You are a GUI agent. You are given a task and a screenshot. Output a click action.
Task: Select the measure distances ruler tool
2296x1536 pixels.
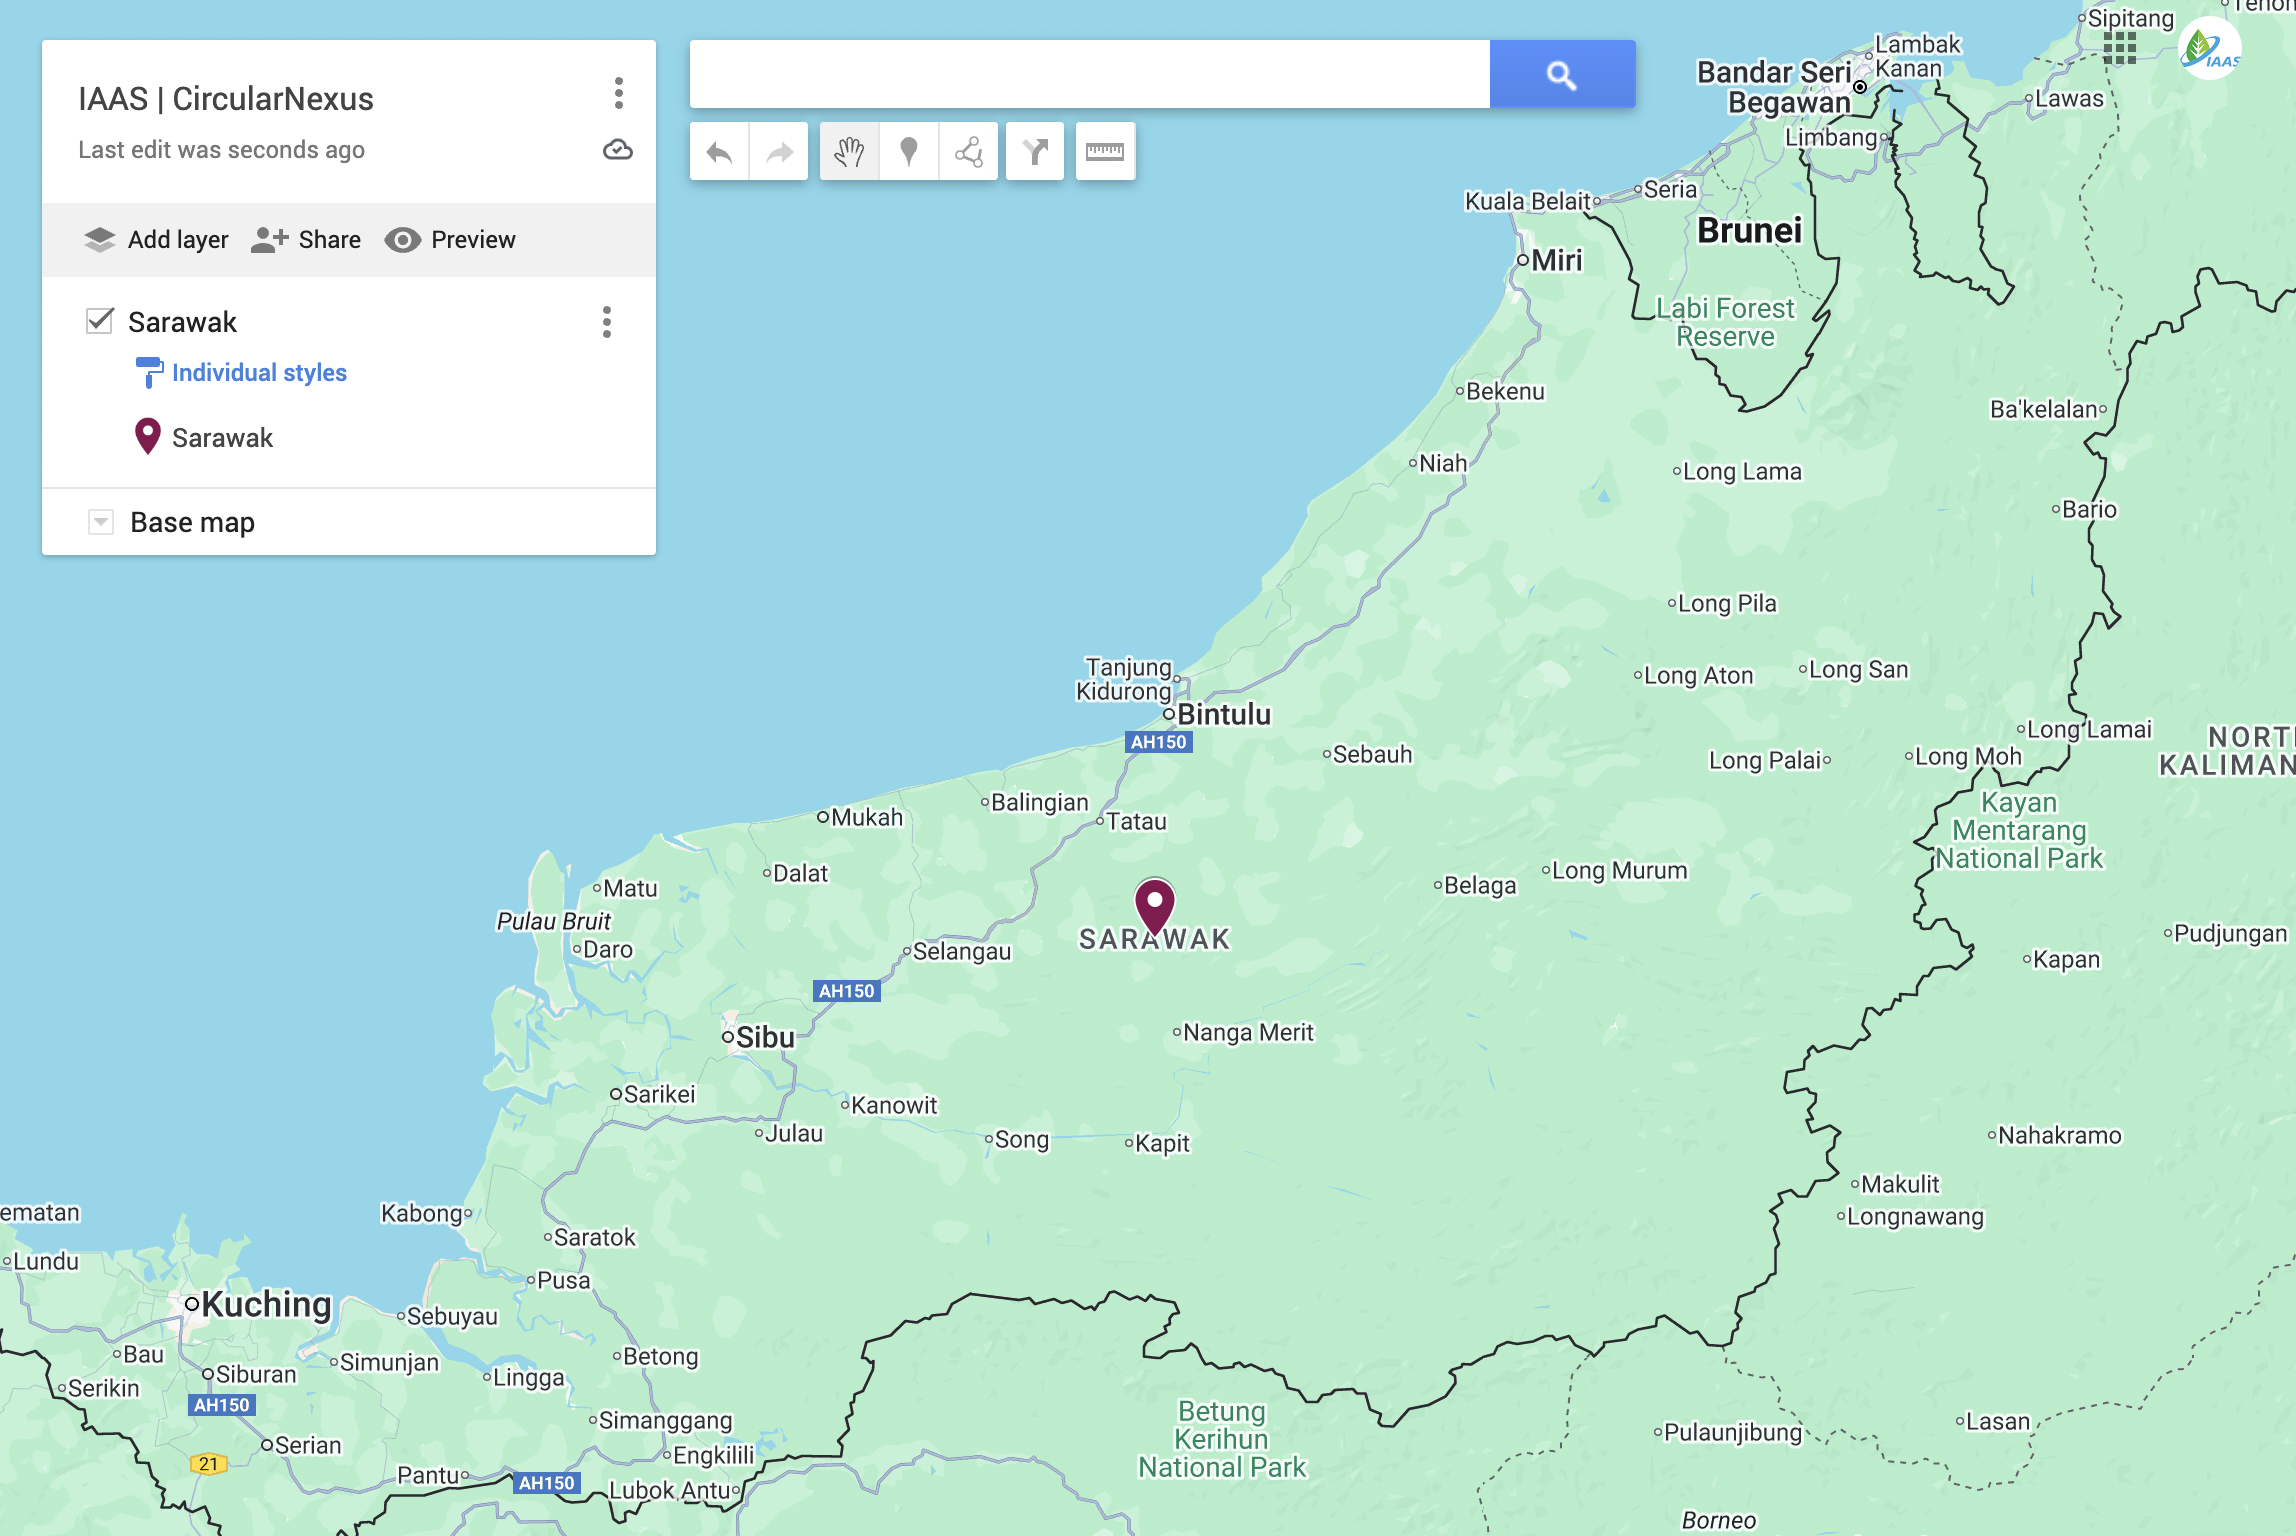(x=1104, y=151)
